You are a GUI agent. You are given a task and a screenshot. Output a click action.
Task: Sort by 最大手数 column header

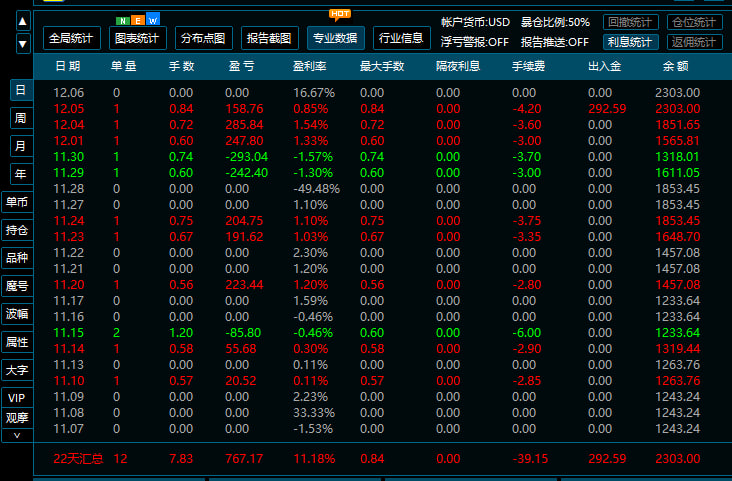tap(382, 66)
